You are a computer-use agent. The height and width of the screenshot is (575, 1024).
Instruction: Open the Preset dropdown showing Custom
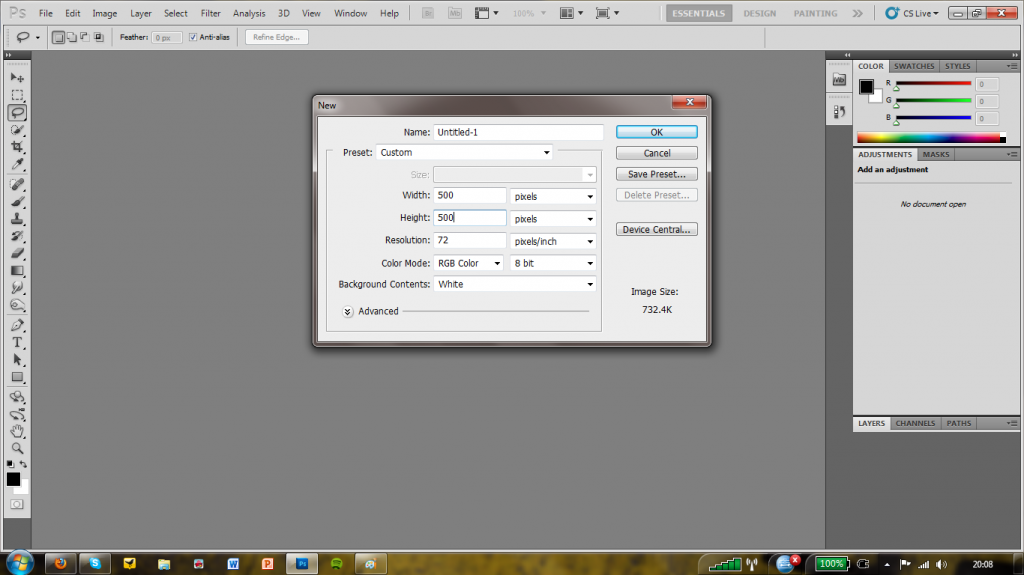tap(464, 152)
